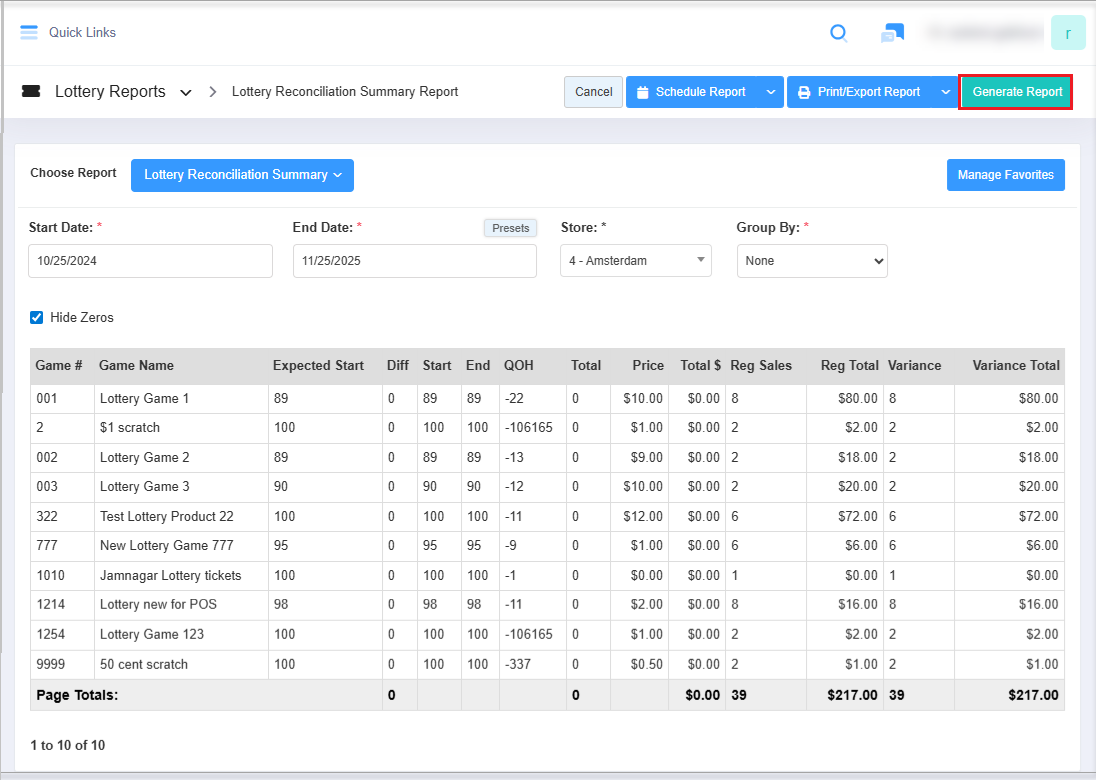Click the Cancel button
The width and height of the screenshot is (1096, 780).
(x=593, y=92)
